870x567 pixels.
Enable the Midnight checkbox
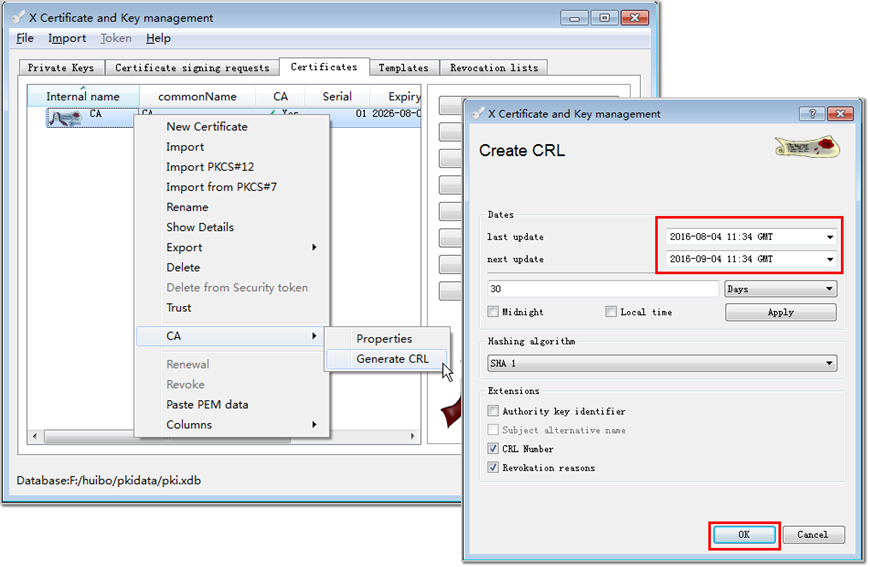click(493, 311)
